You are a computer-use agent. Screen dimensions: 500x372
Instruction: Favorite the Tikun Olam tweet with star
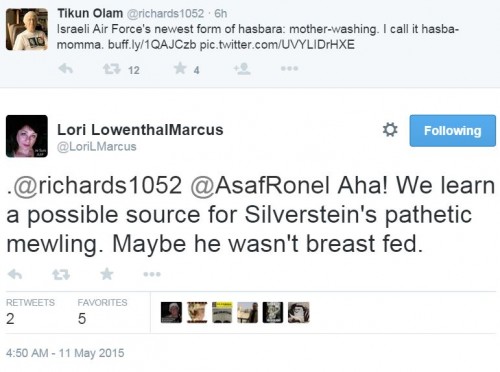180,69
